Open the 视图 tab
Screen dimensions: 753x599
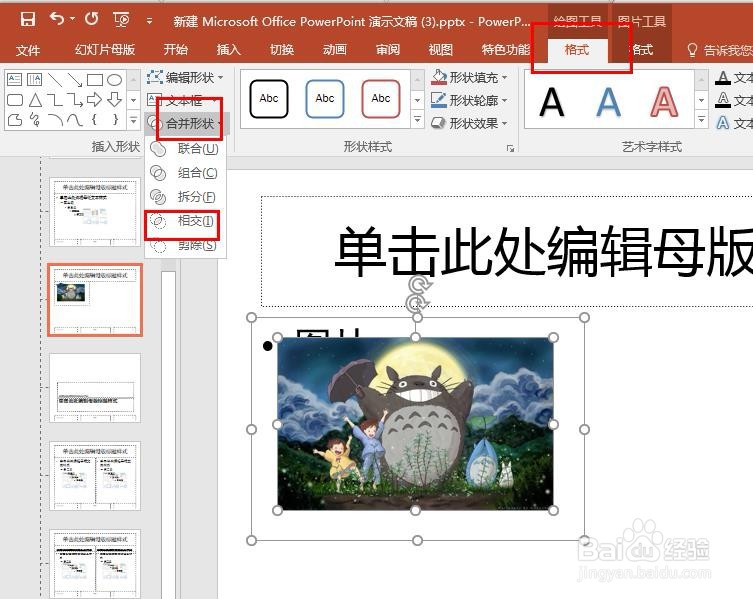coord(440,49)
